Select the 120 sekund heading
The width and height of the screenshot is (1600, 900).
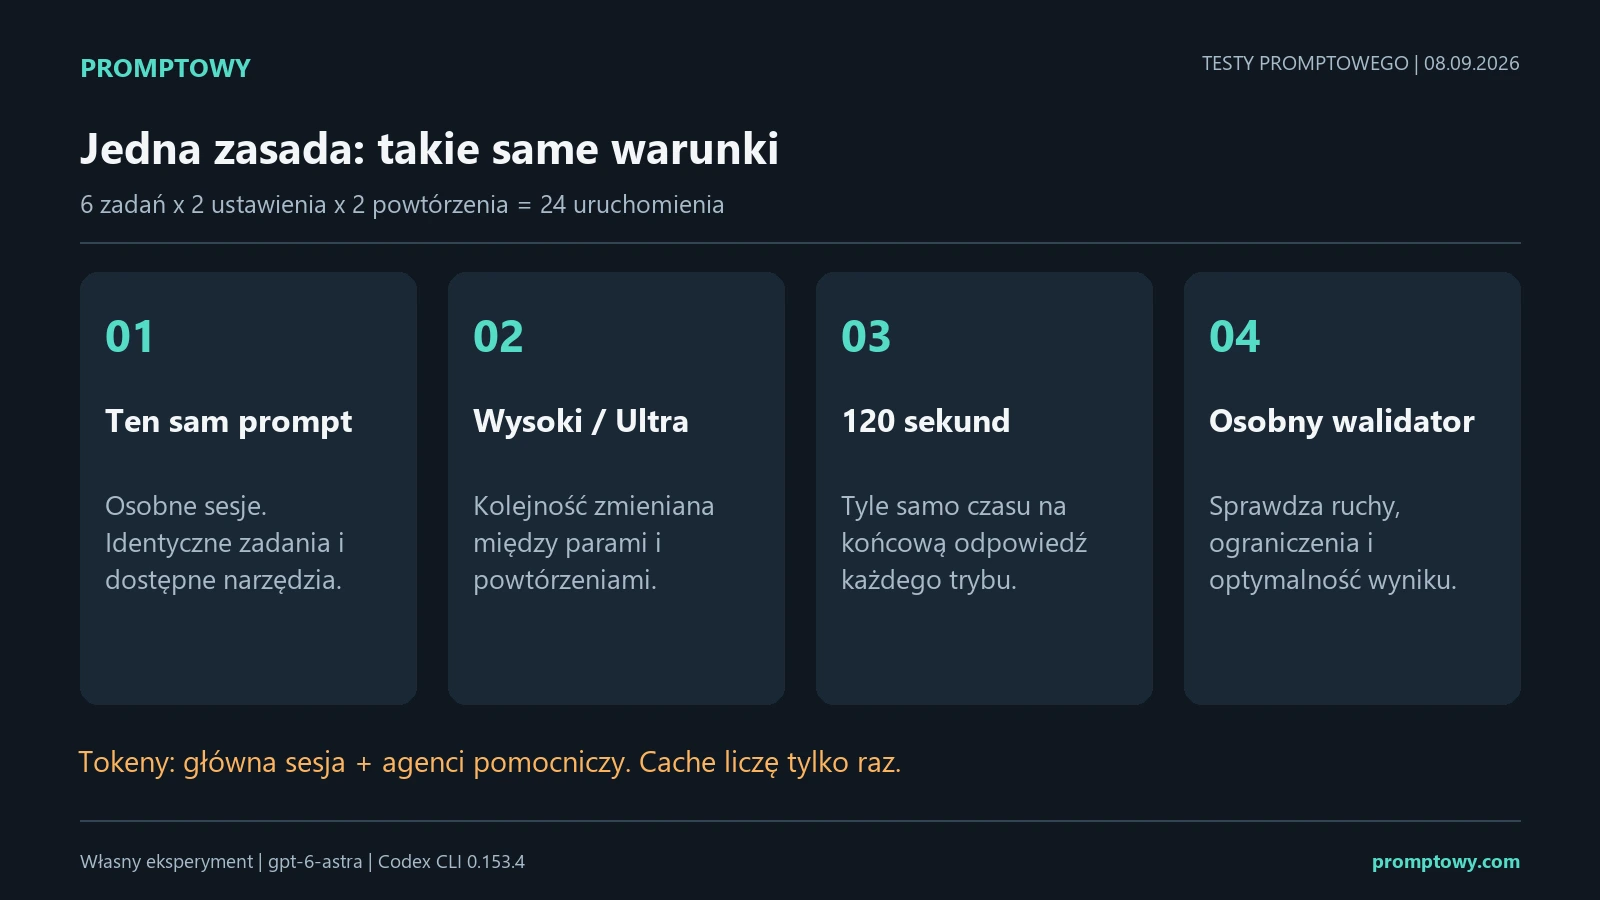click(925, 421)
